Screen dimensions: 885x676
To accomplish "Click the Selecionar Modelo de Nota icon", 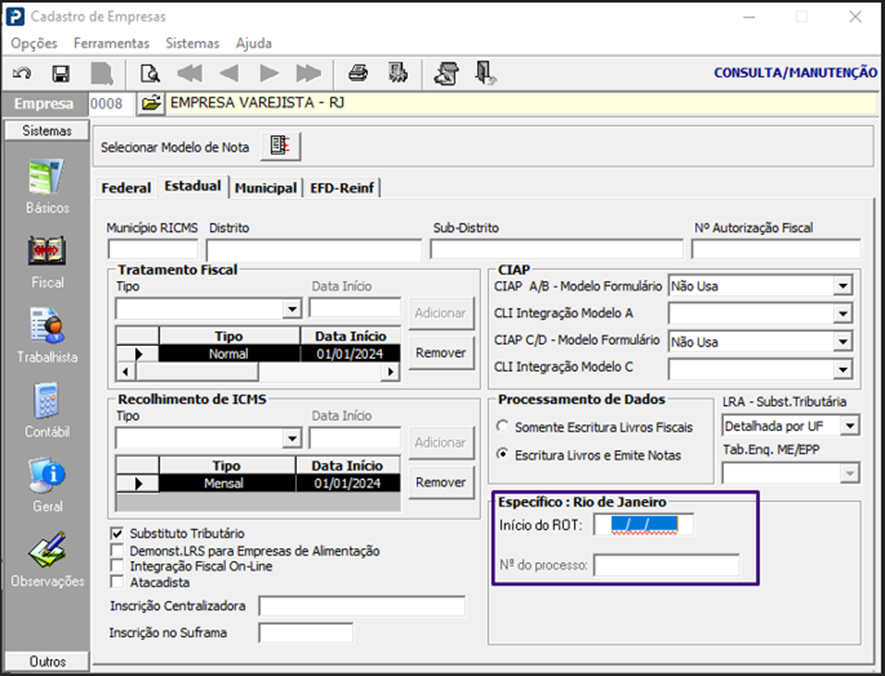I will tap(281, 147).
